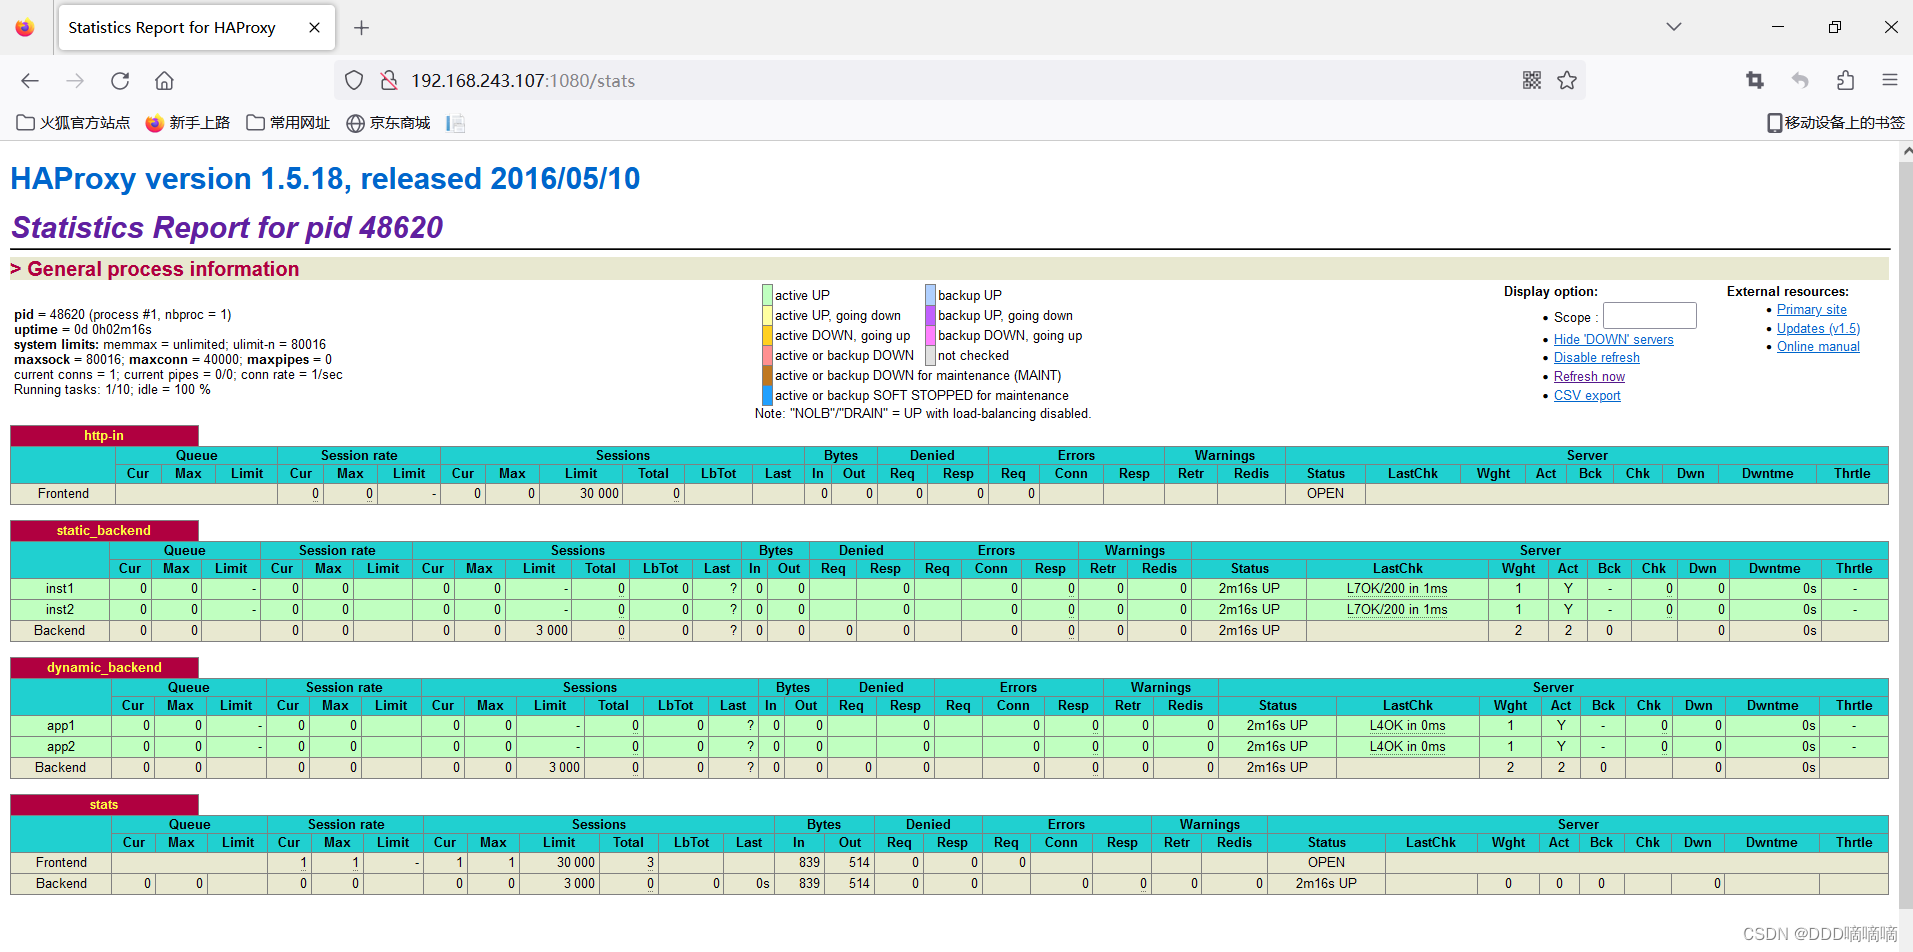1913x952 pixels.
Task: Open a new browser tab
Action: pyautogui.click(x=362, y=28)
